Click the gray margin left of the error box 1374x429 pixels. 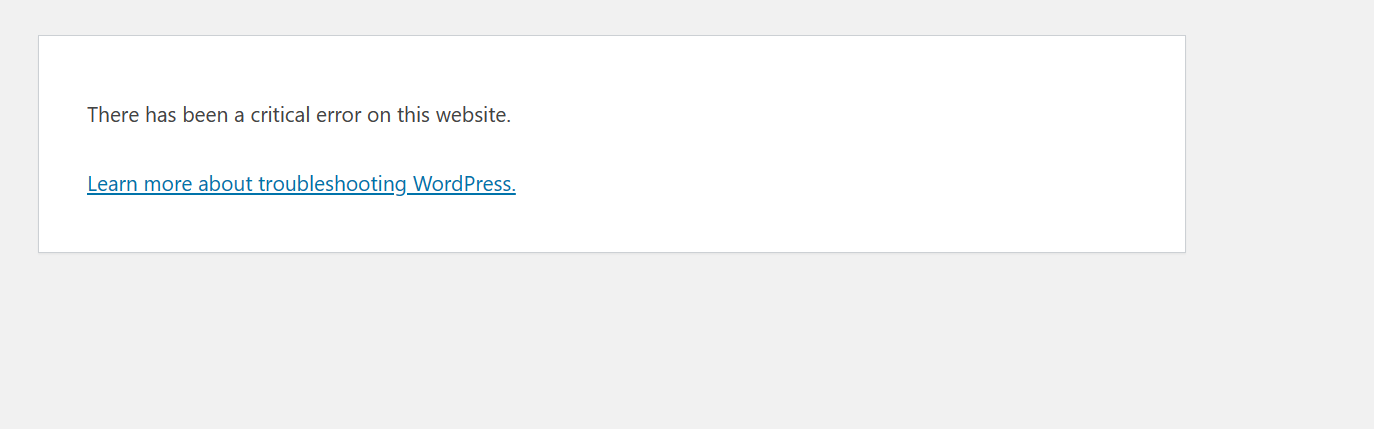pyautogui.click(x=18, y=144)
